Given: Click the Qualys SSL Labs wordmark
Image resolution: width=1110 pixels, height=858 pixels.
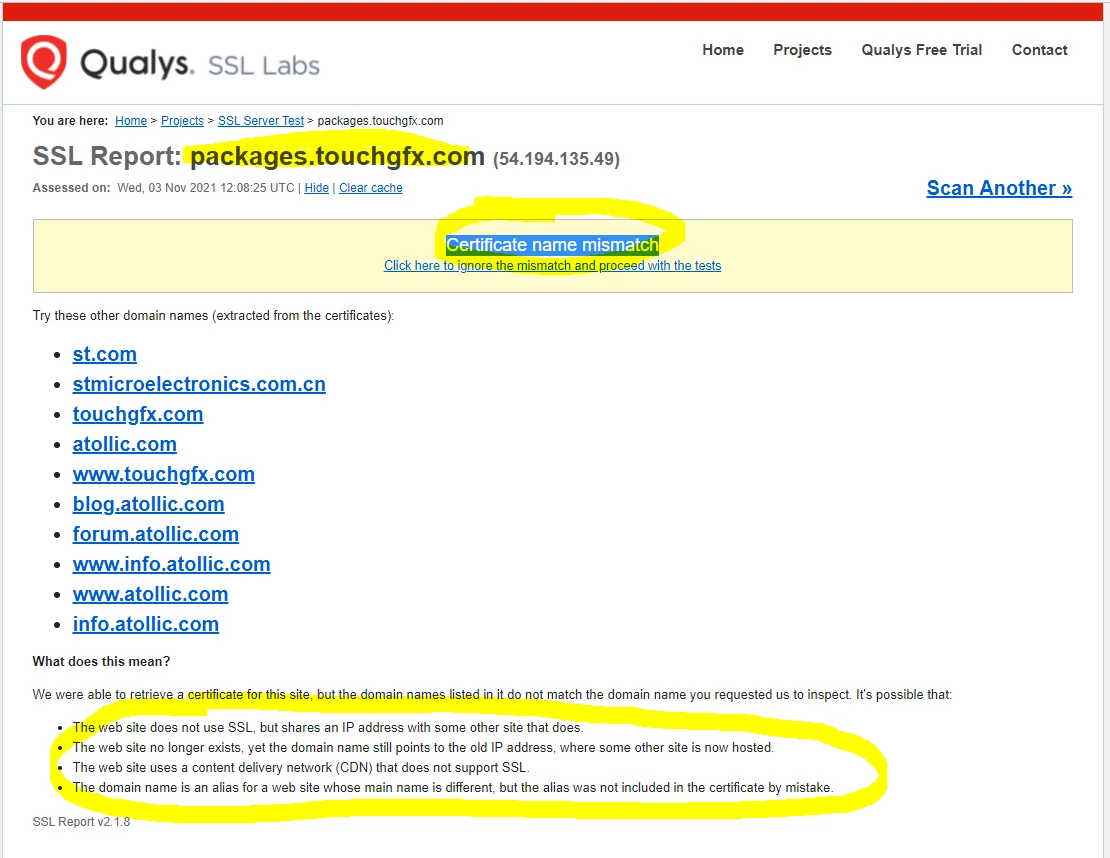Looking at the screenshot, I should [200, 64].
